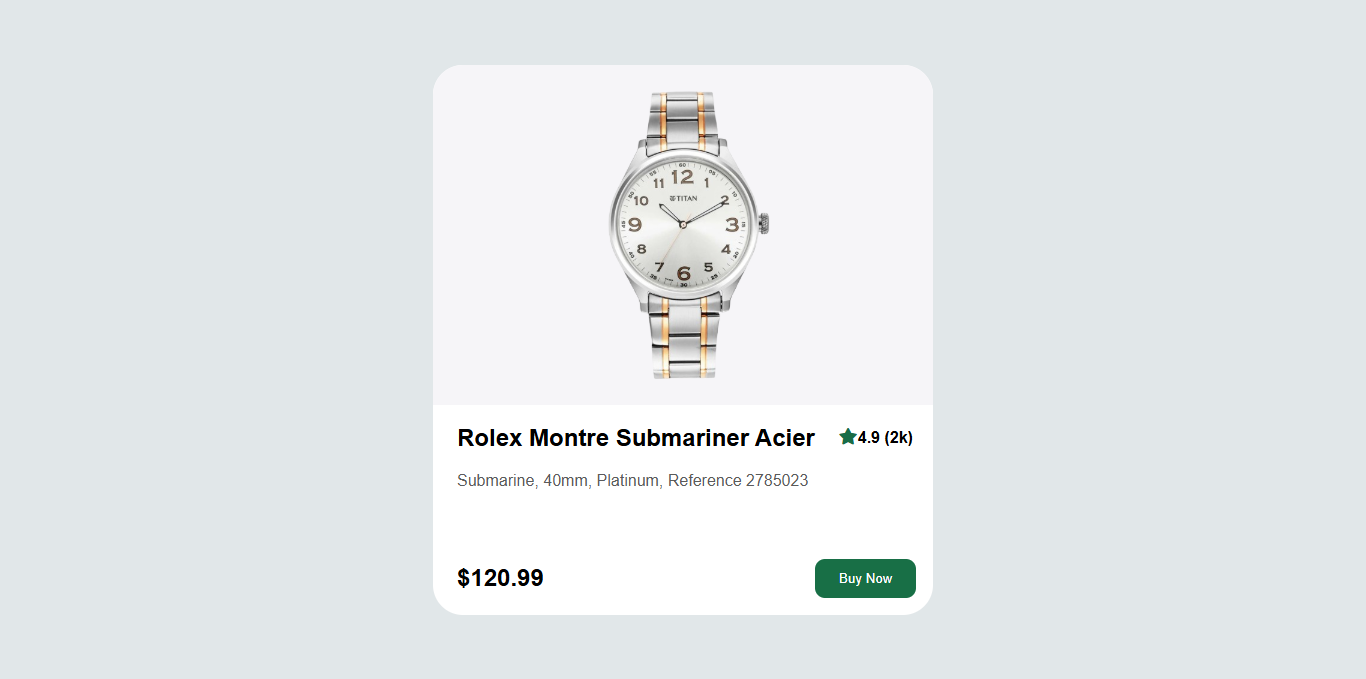Click the Reference 2785023 number
Image resolution: width=1366 pixels, height=679 pixels.
[x=738, y=481]
